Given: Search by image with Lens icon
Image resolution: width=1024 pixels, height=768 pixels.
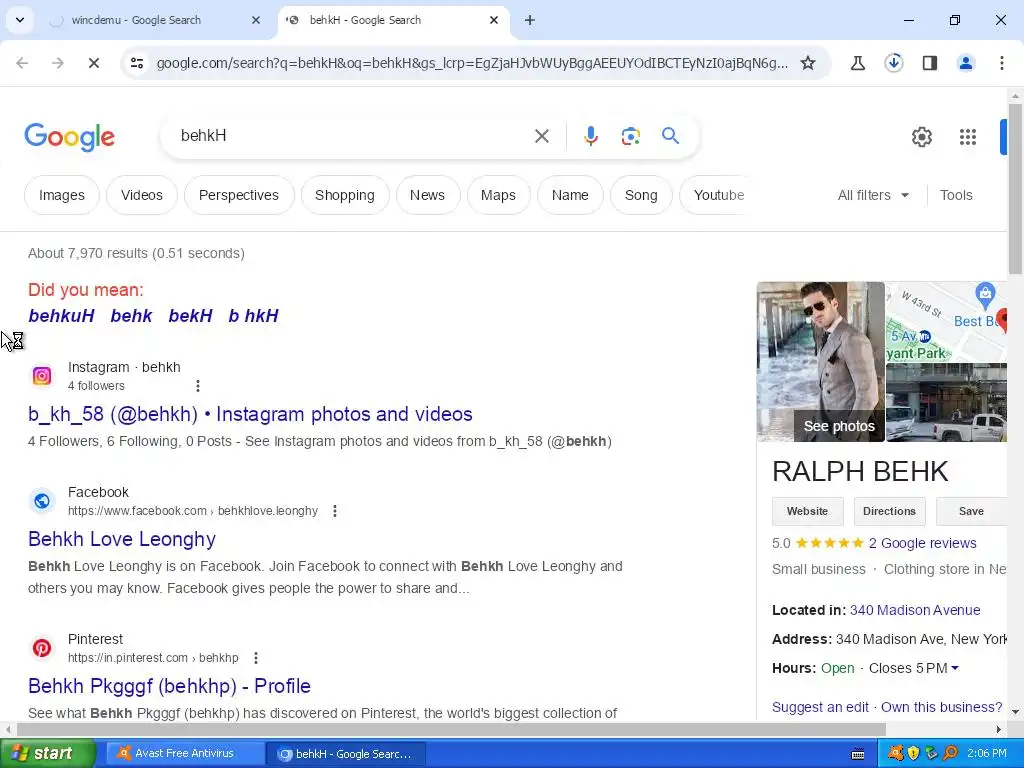Looking at the screenshot, I should [630, 136].
